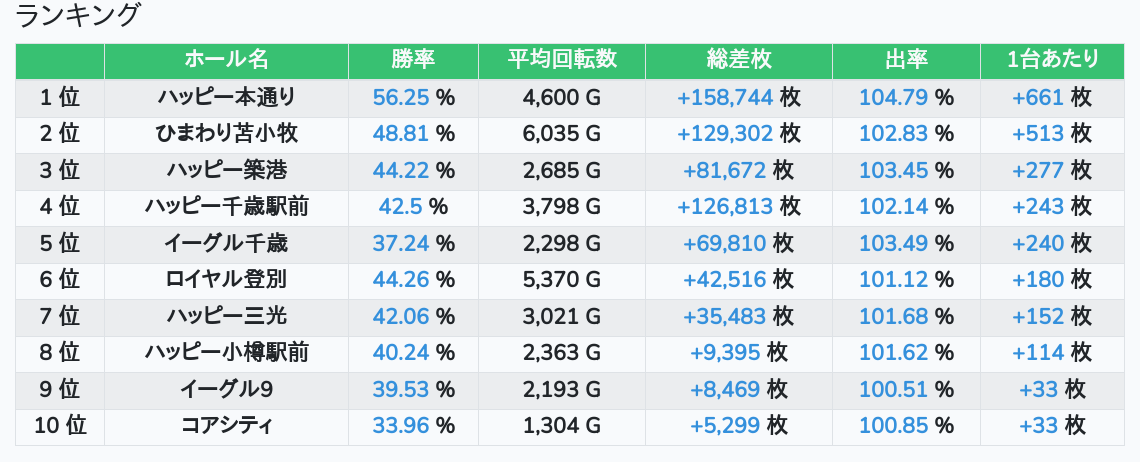The width and height of the screenshot is (1140, 462).
Task: Click the ハッピー三光 hall name
Action: pos(227,316)
